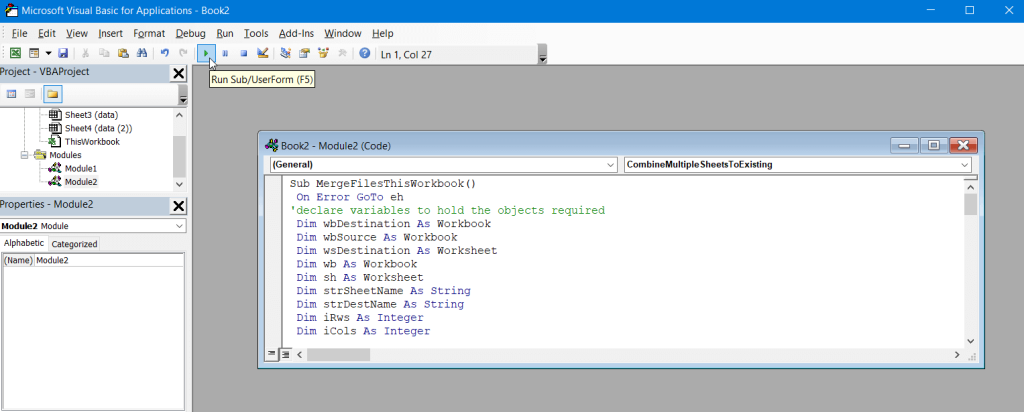Click the Insert UserForm toolbar icon

[34, 54]
